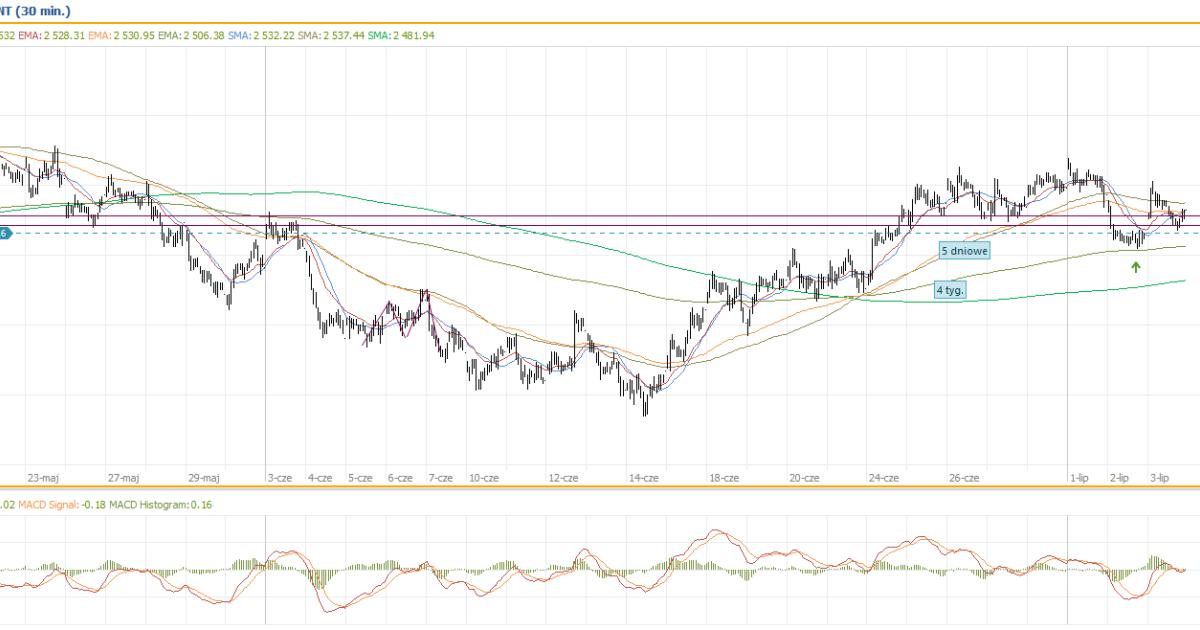This screenshot has height=630, width=1200.
Task: Click the 23-maj date on time axis
Action: coord(42,478)
